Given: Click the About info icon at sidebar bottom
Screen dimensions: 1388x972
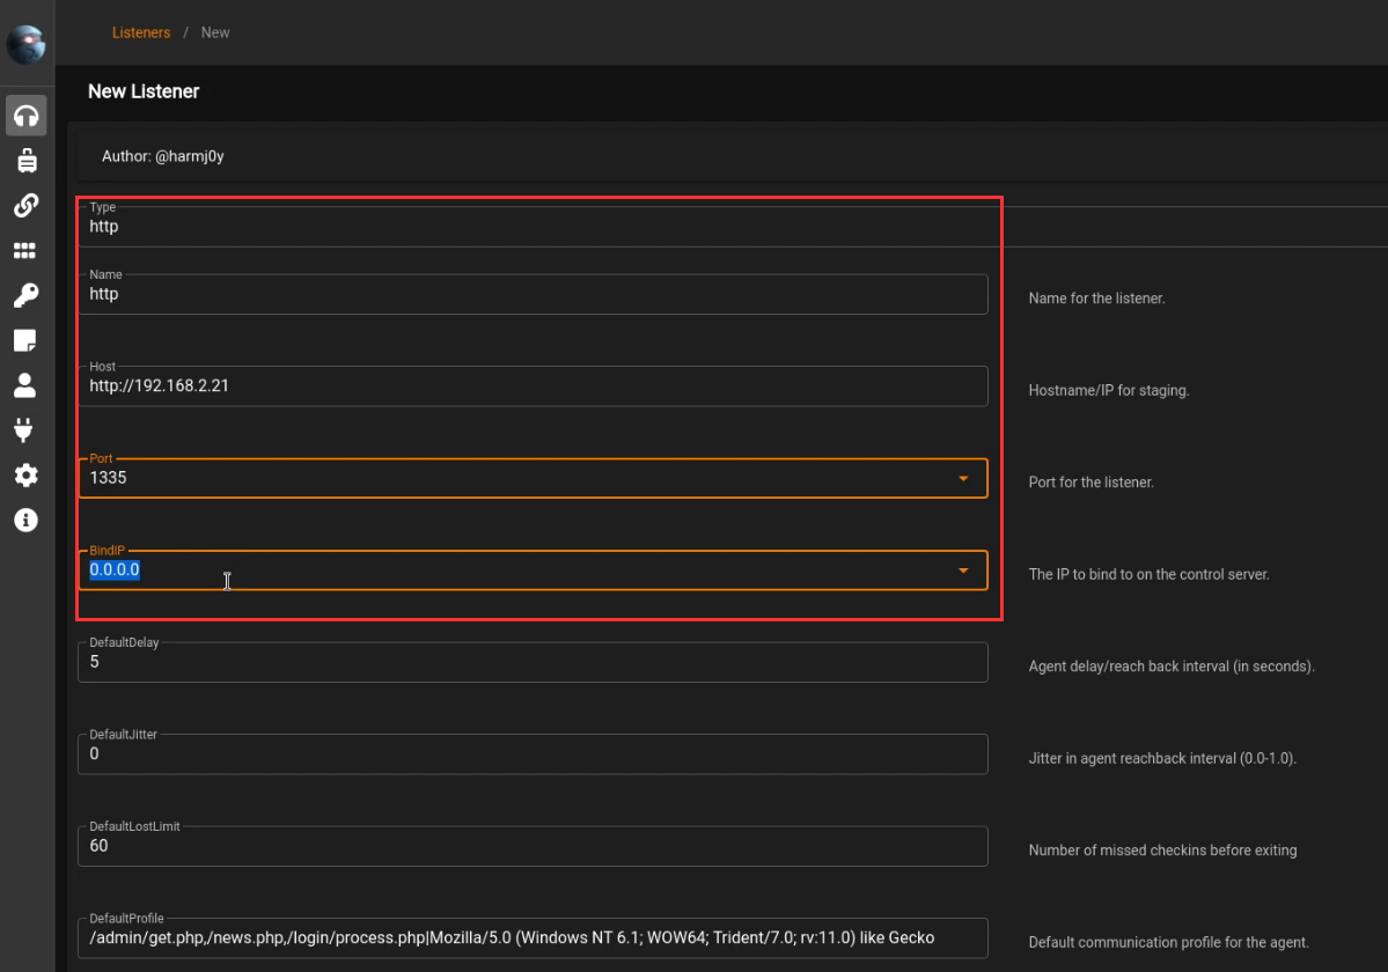Looking at the screenshot, I should pyautogui.click(x=26, y=520).
